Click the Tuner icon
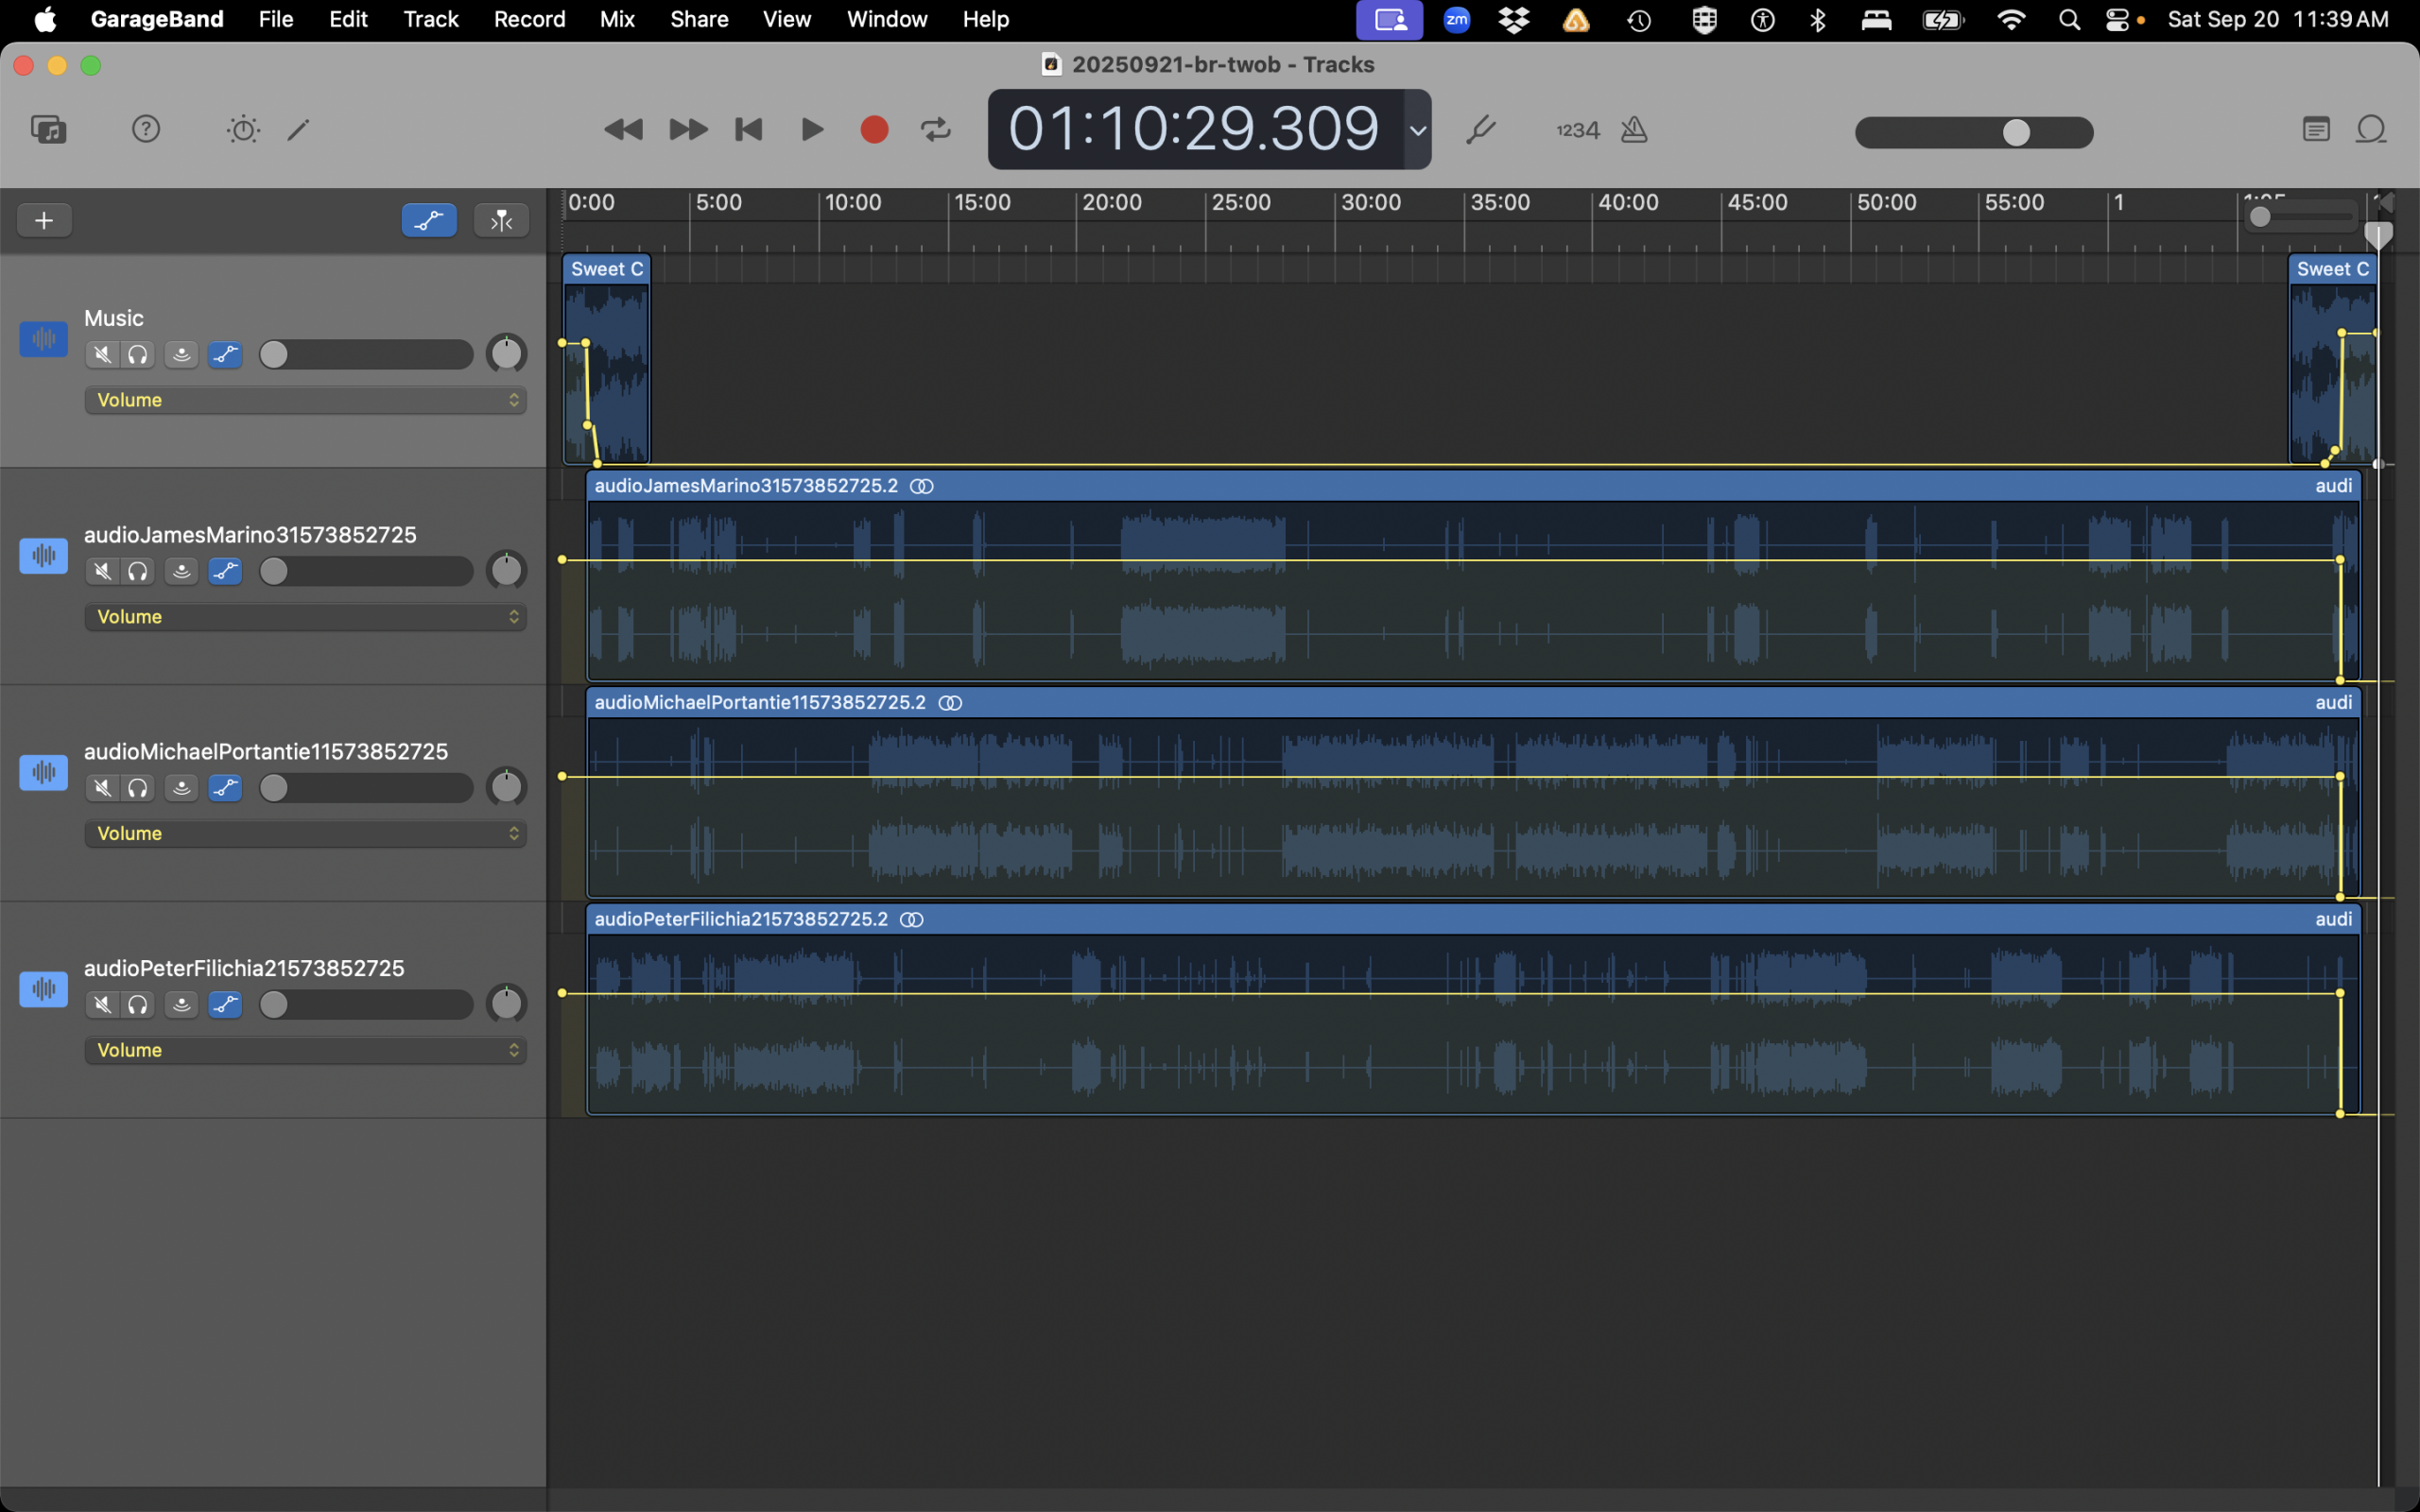Image resolution: width=2420 pixels, height=1512 pixels. point(1480,129)
